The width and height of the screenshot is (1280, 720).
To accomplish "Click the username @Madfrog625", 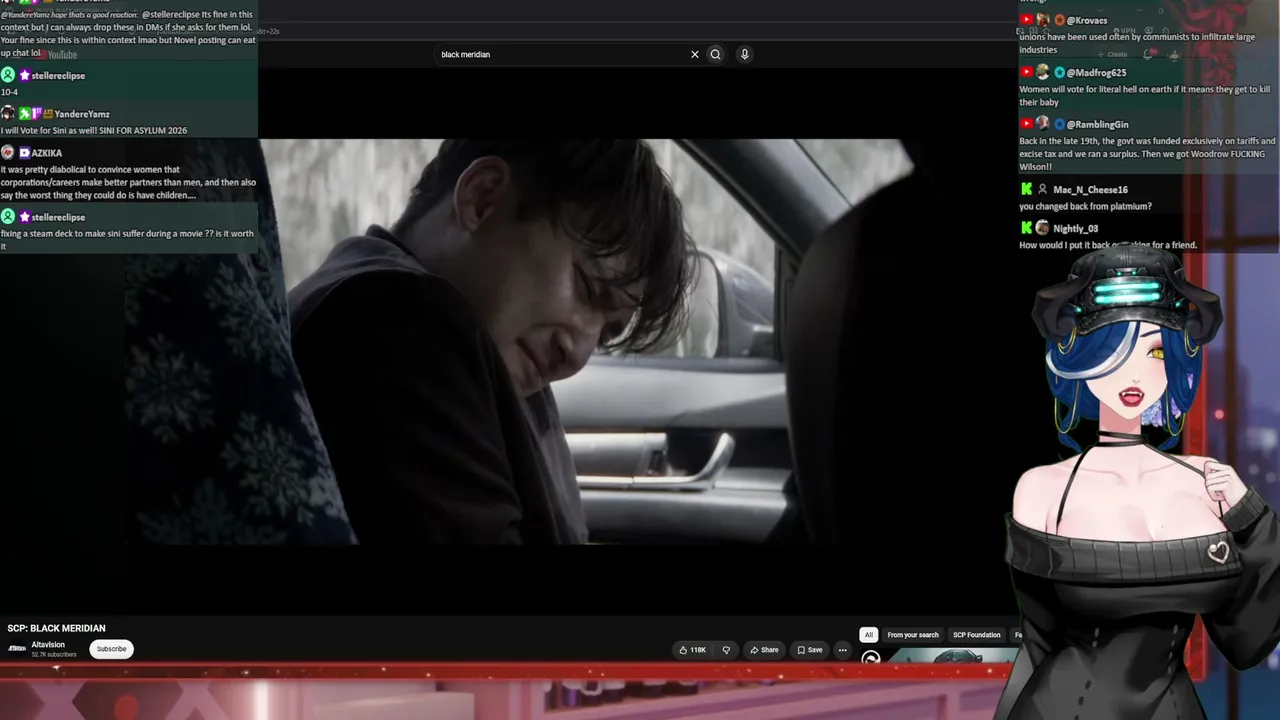I will (x=1096, y=72).
